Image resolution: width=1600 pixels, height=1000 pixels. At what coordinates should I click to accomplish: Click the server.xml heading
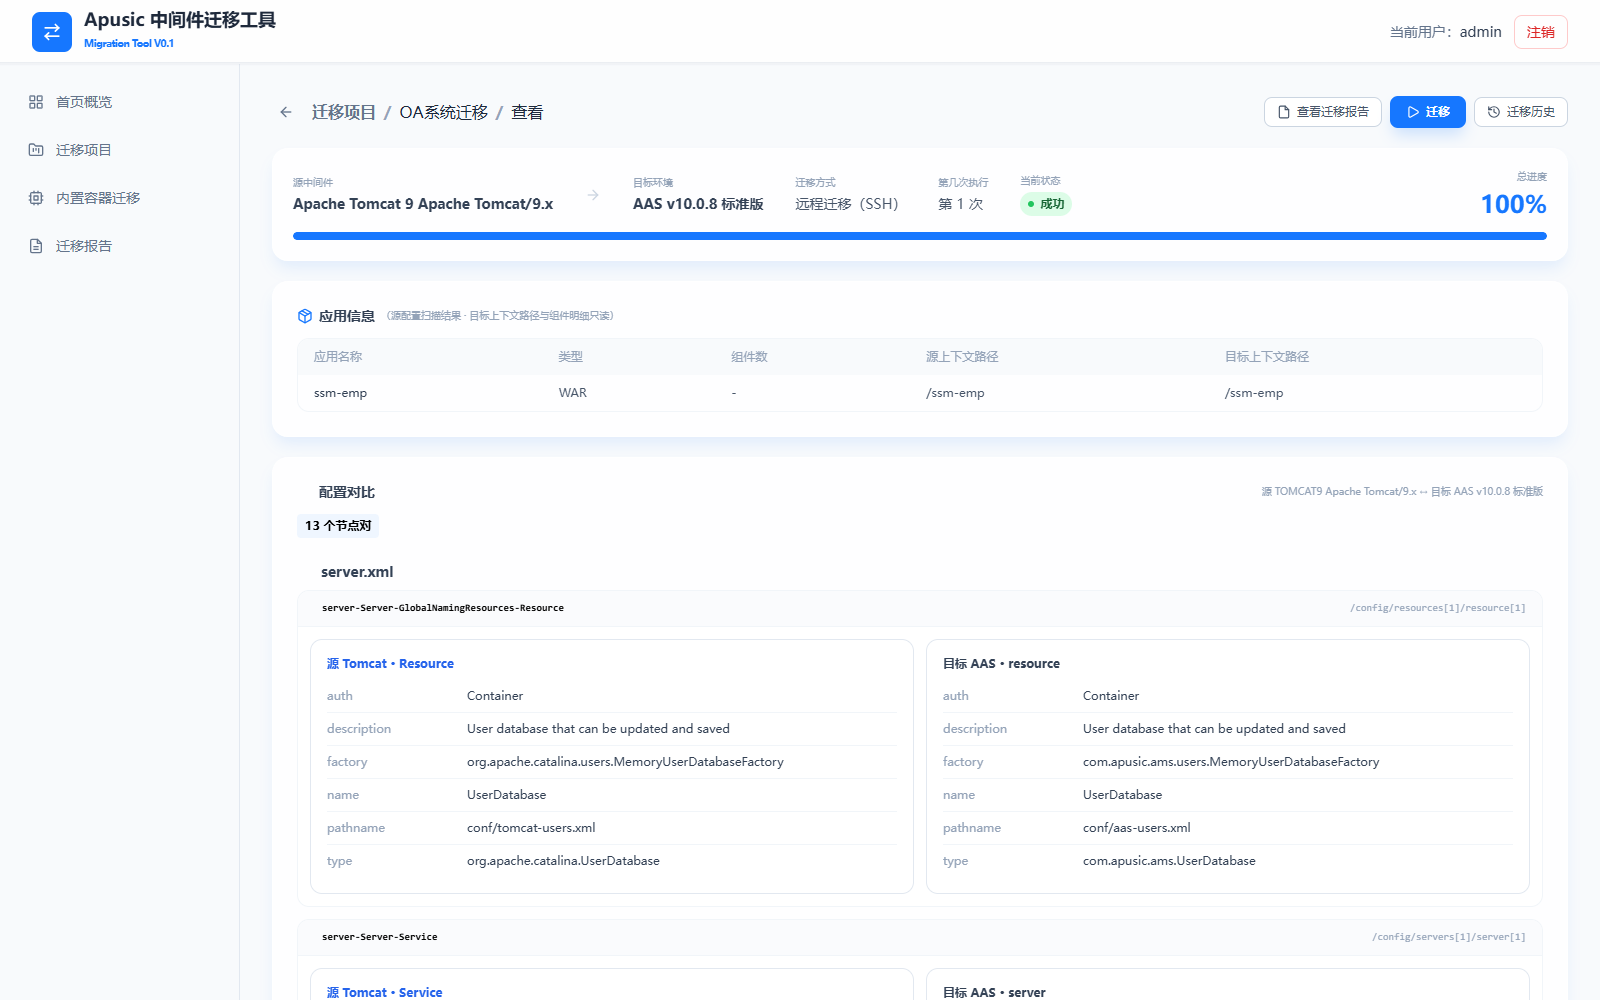(357, 572)
